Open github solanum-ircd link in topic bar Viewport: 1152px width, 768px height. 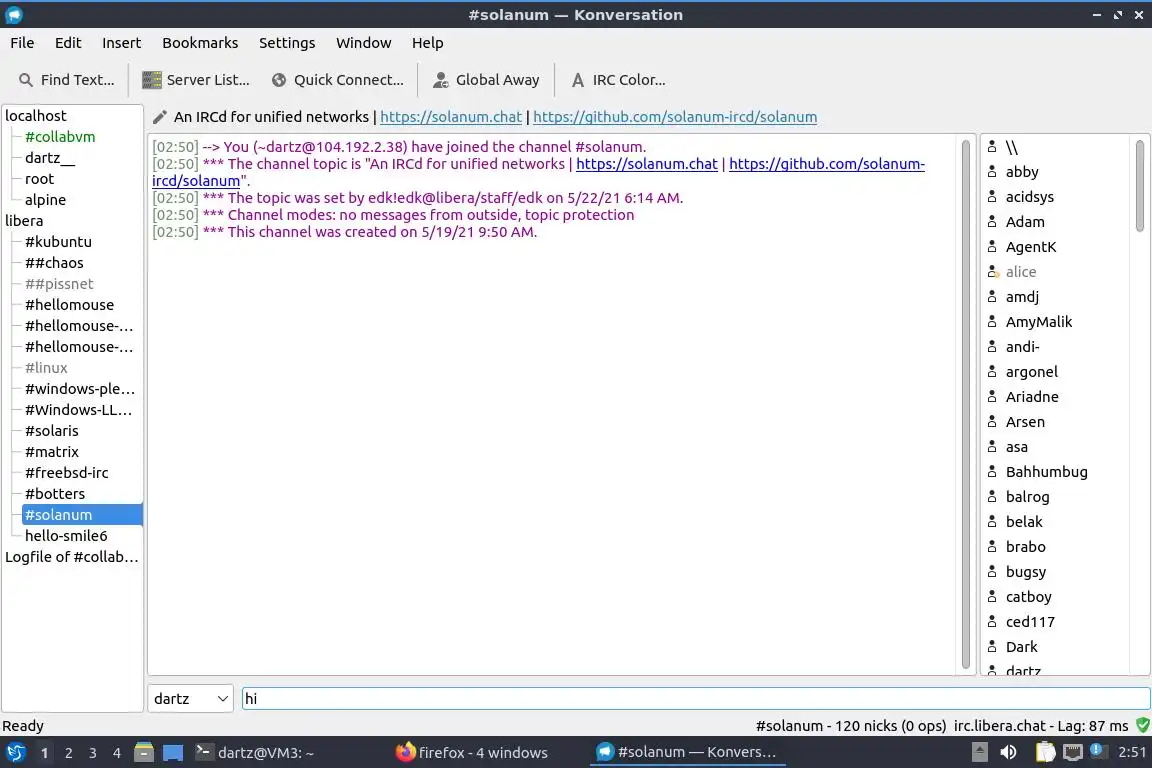coord(674,117)
